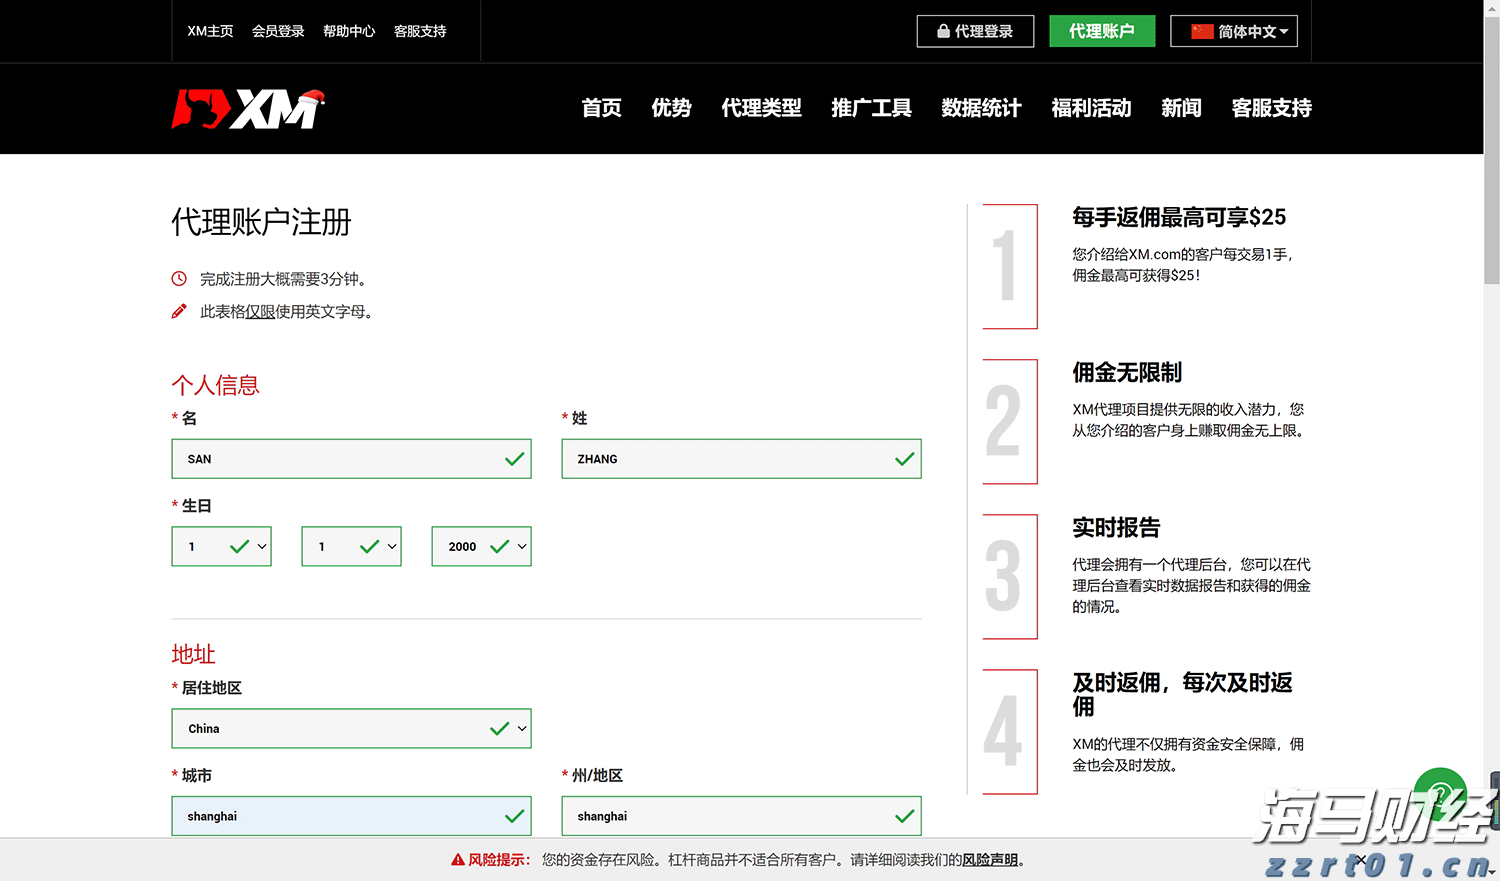Viewport: 1500px width, 881px height.
Task: Open the birth year dropdown showing 2000
Action: (x=481, y=546)
